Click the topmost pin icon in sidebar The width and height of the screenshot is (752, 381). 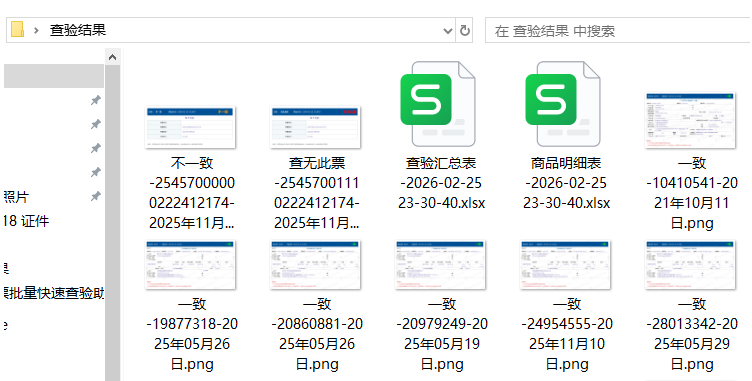pyautogui.click(x=96, y=100)
